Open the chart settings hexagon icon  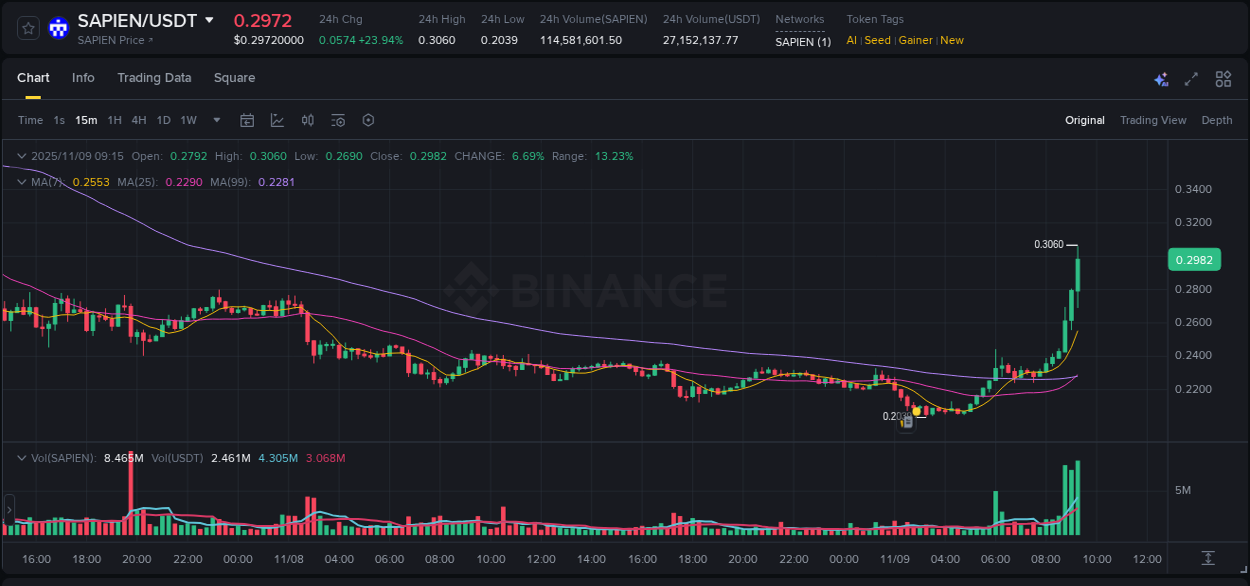point(367,119)
